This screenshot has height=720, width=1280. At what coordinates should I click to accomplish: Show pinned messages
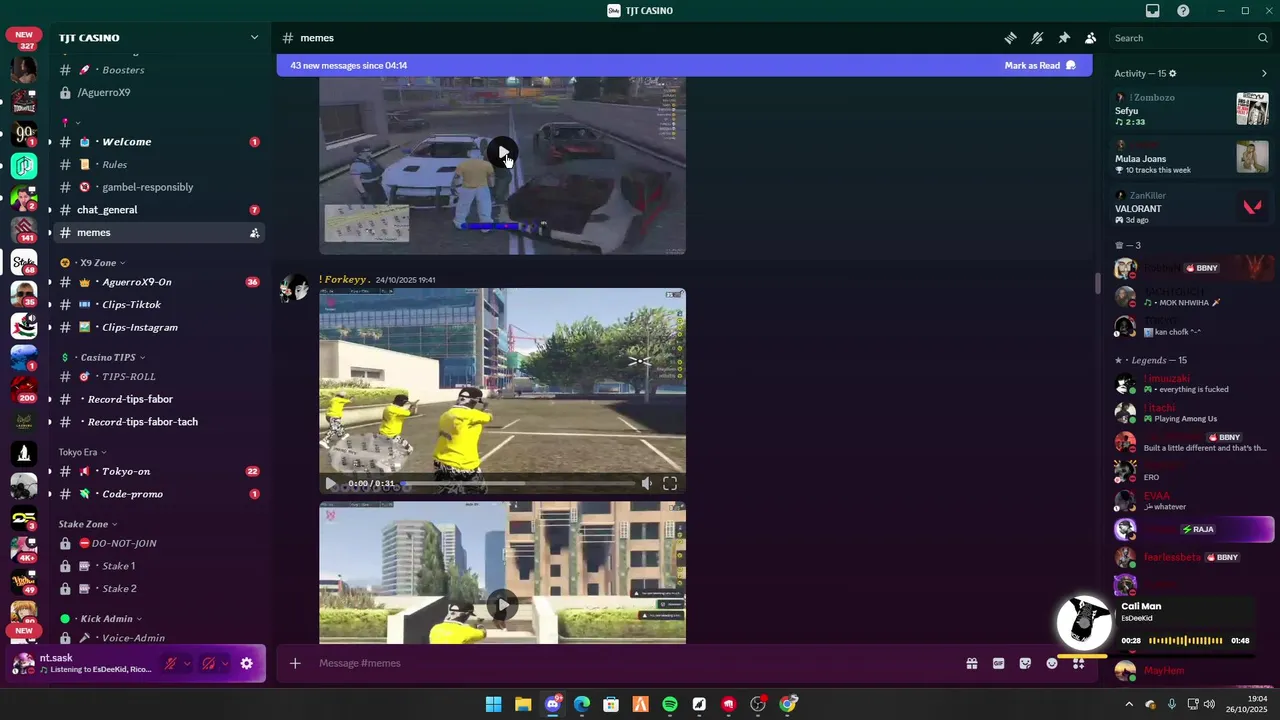(x=1064, y=38)
